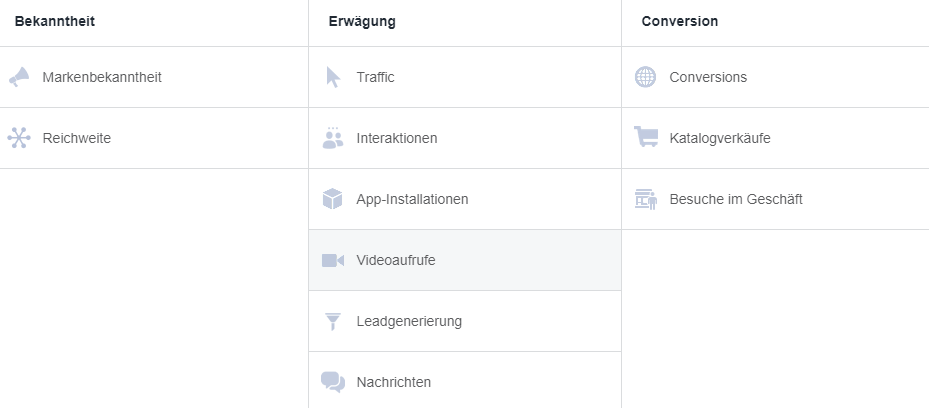This screenshot has width=929, height=408.
Task: Pick the Interaktionen objective
Action: click(x=397, y=138)
